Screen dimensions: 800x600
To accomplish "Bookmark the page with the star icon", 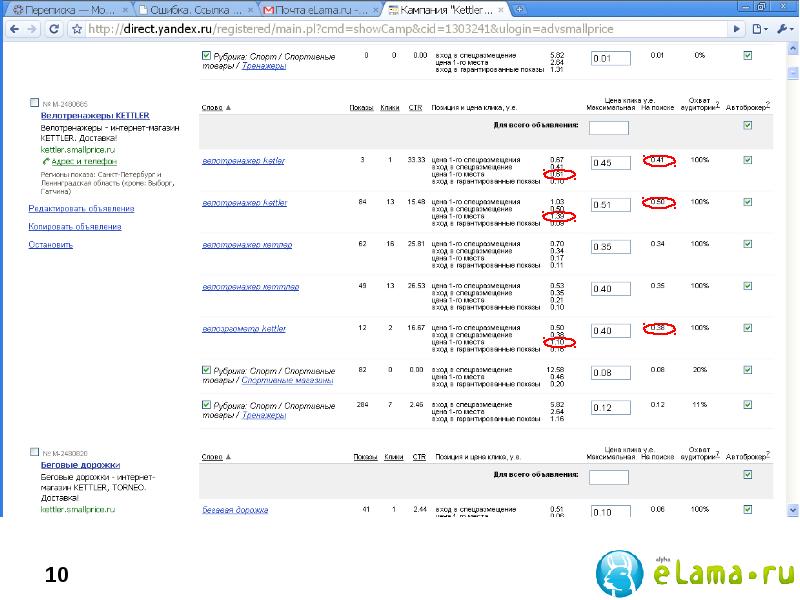I will [77, 29].
